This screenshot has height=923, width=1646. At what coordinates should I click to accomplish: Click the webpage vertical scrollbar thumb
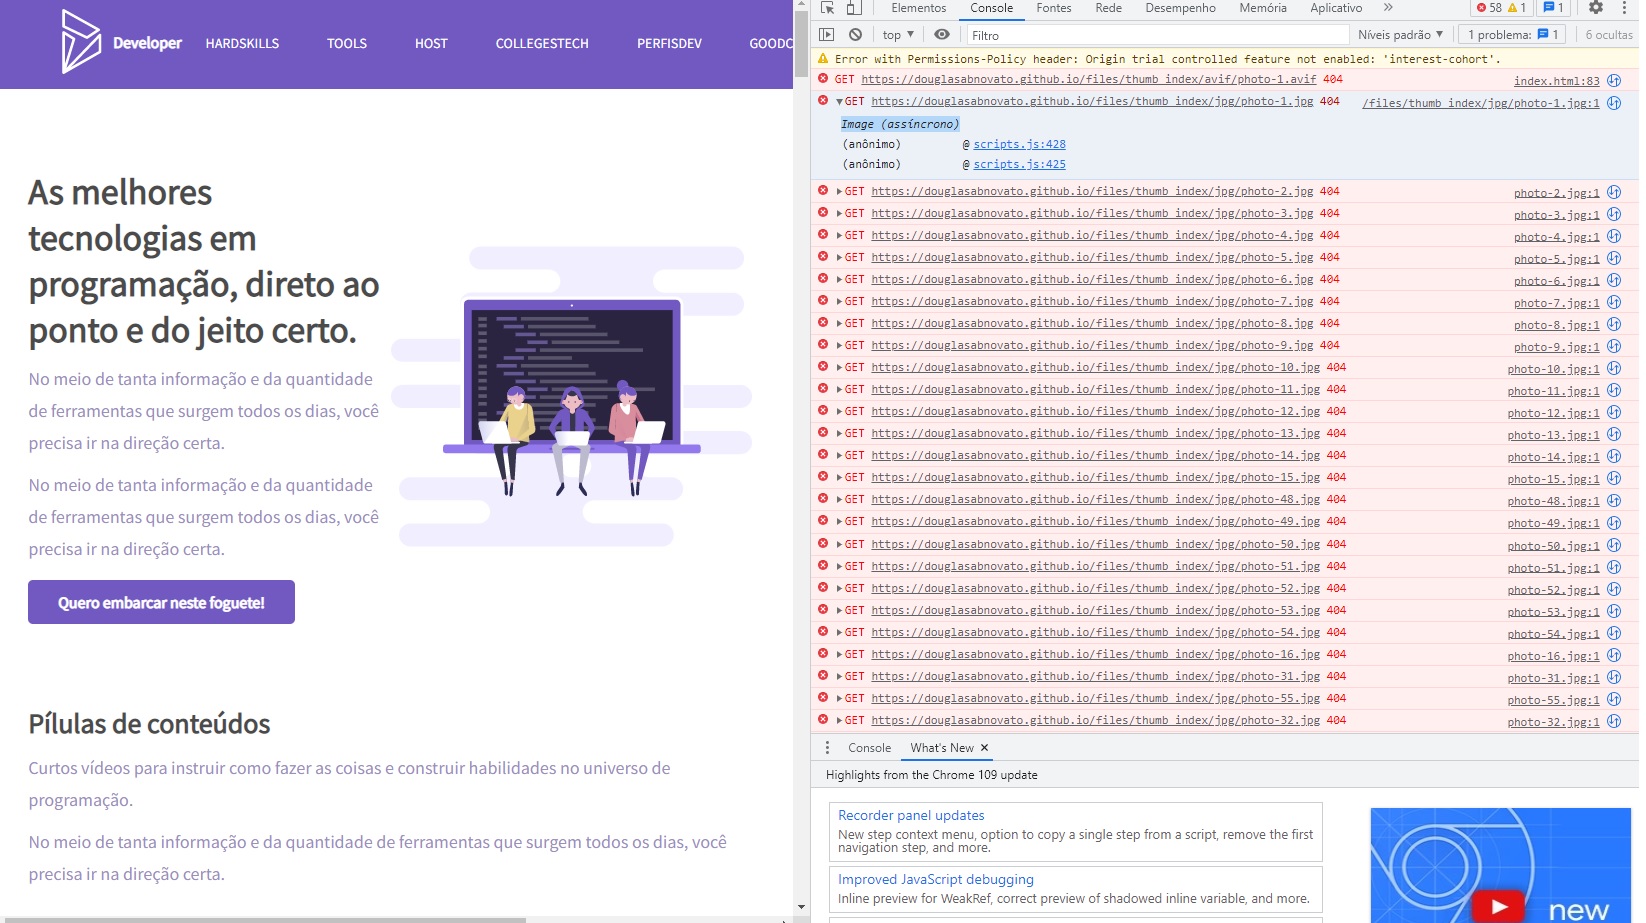coord(801,42)
